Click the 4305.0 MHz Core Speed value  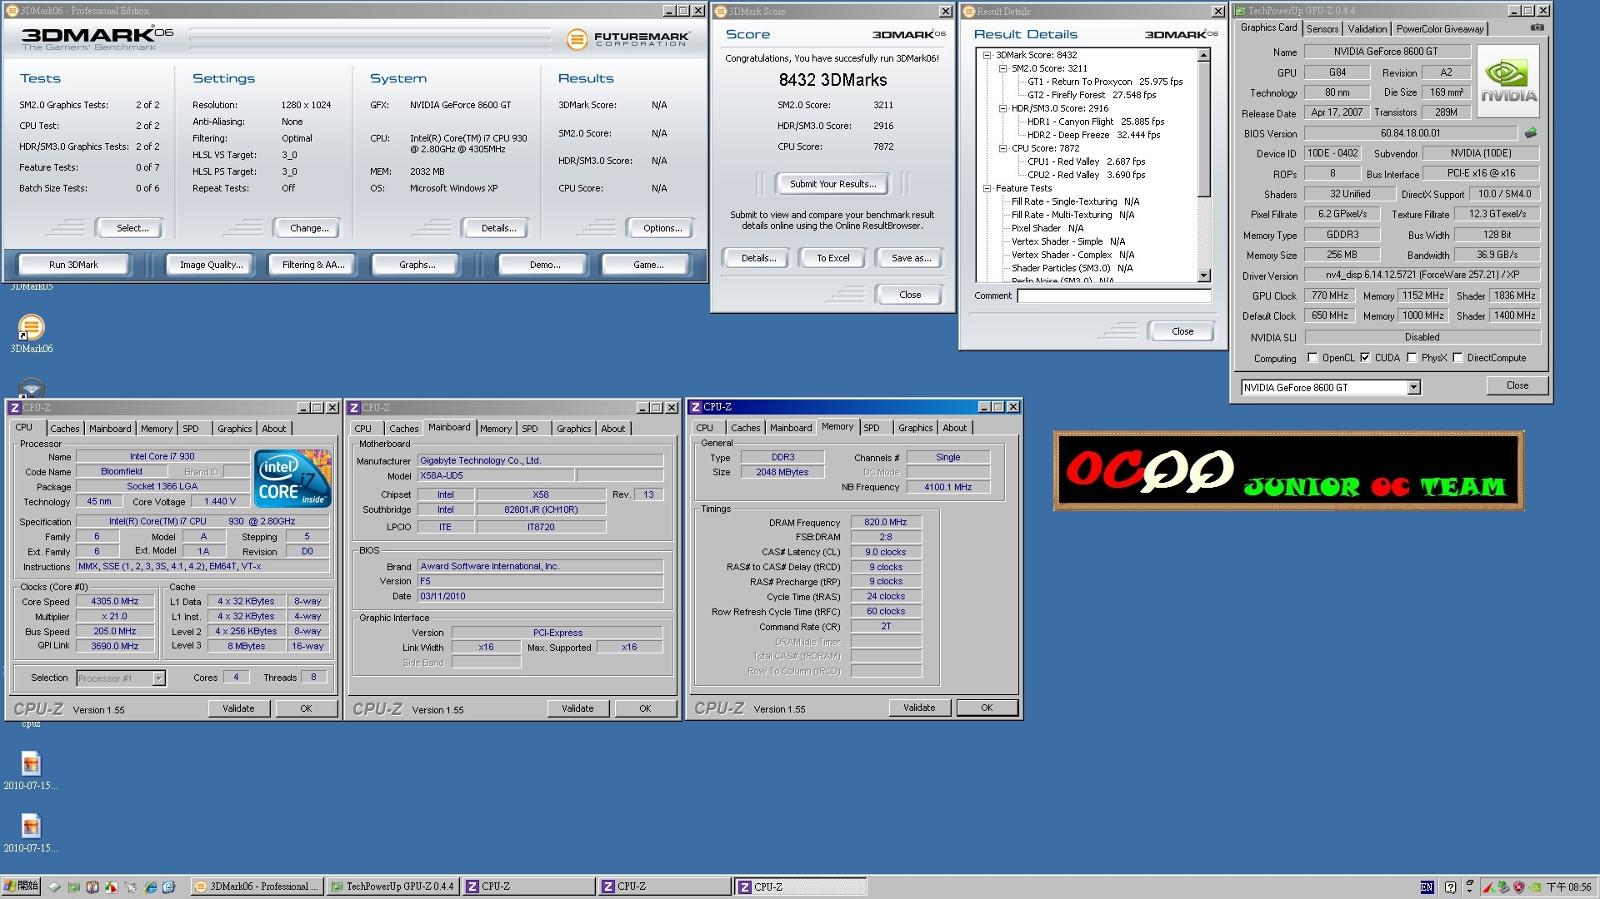115,601
